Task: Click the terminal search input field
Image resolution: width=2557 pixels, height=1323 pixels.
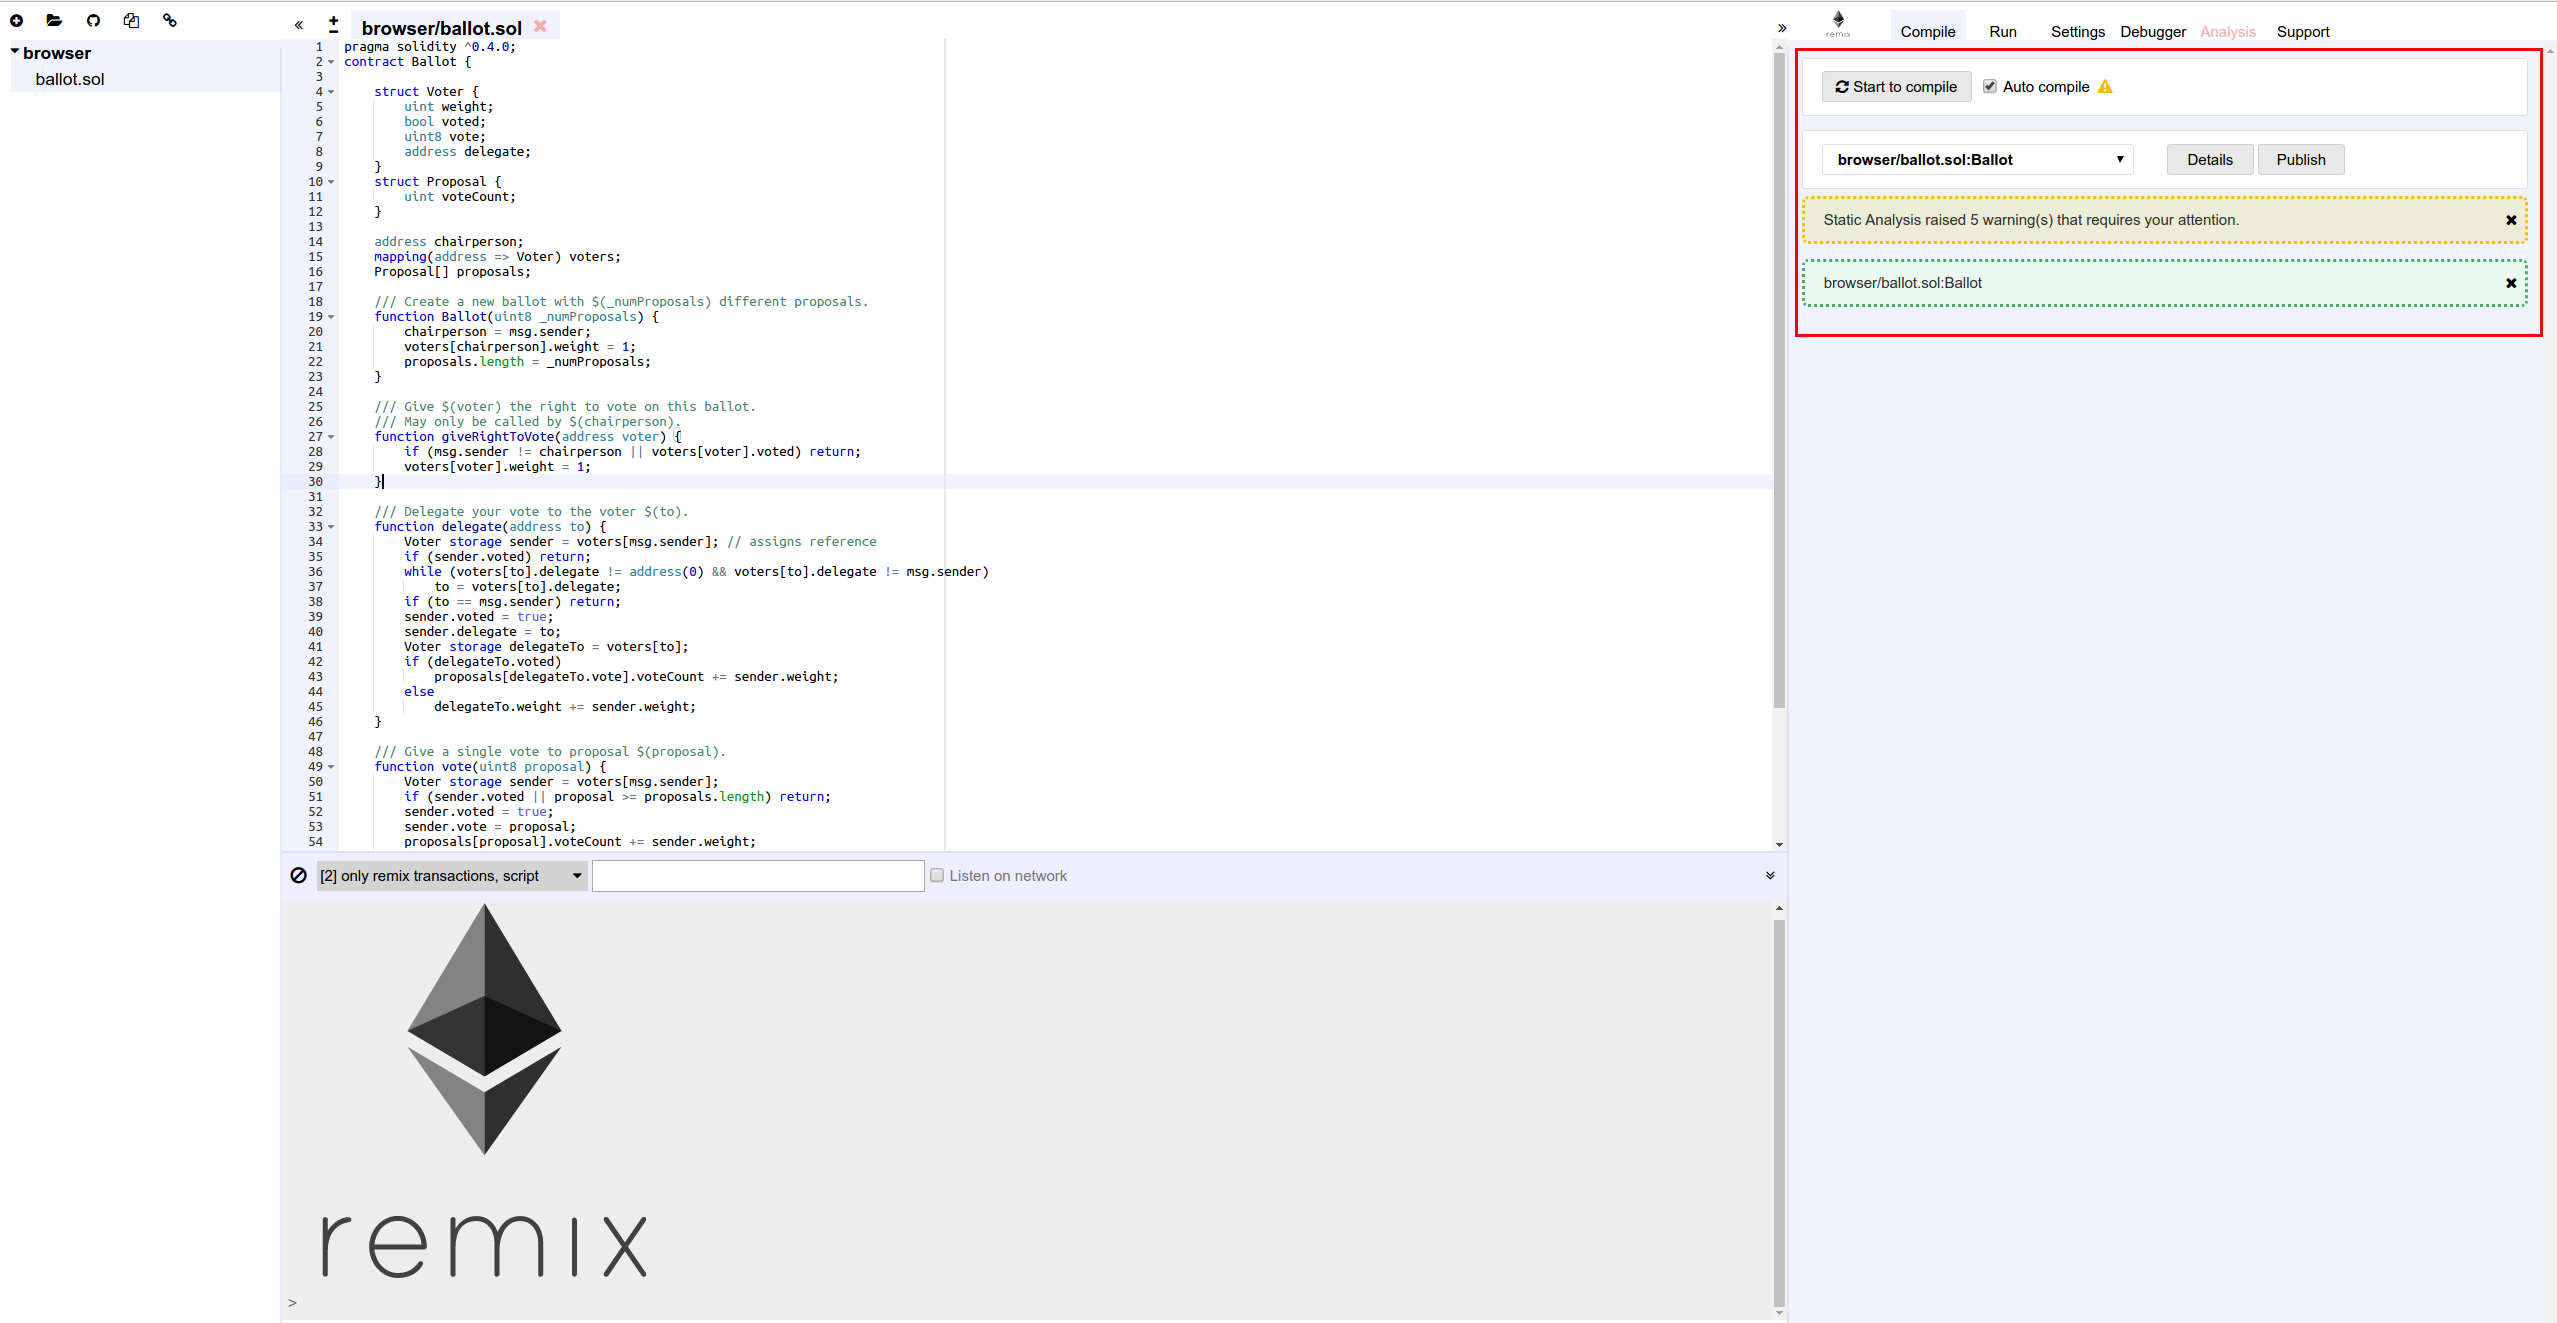Action: [758, 876]
